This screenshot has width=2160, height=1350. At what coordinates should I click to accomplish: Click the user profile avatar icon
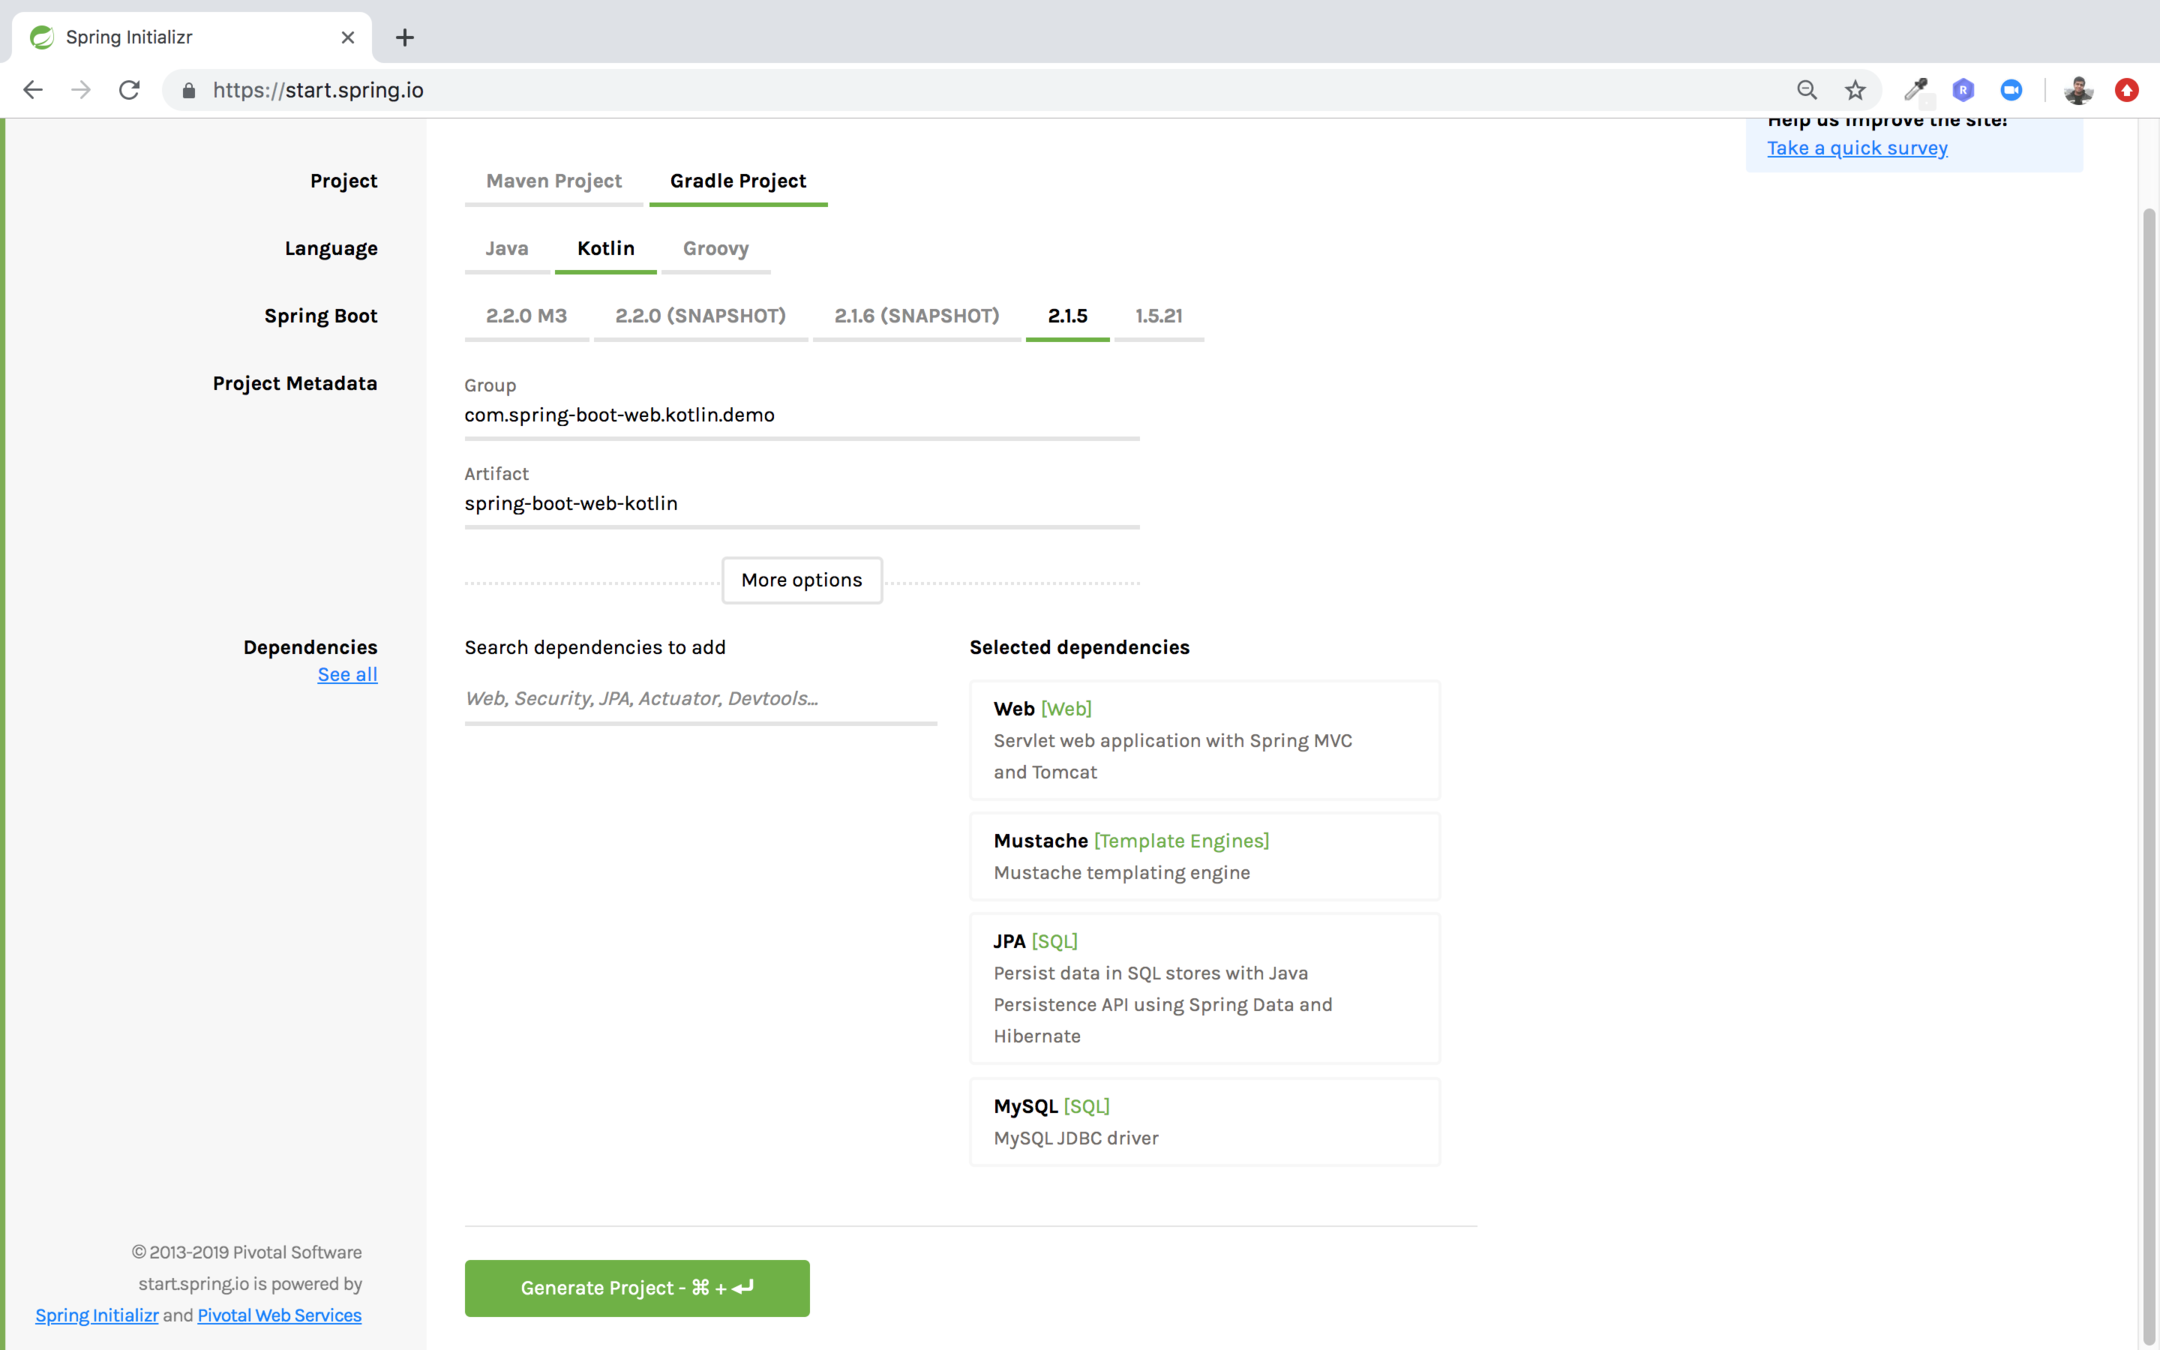[x=2078, y=90]
